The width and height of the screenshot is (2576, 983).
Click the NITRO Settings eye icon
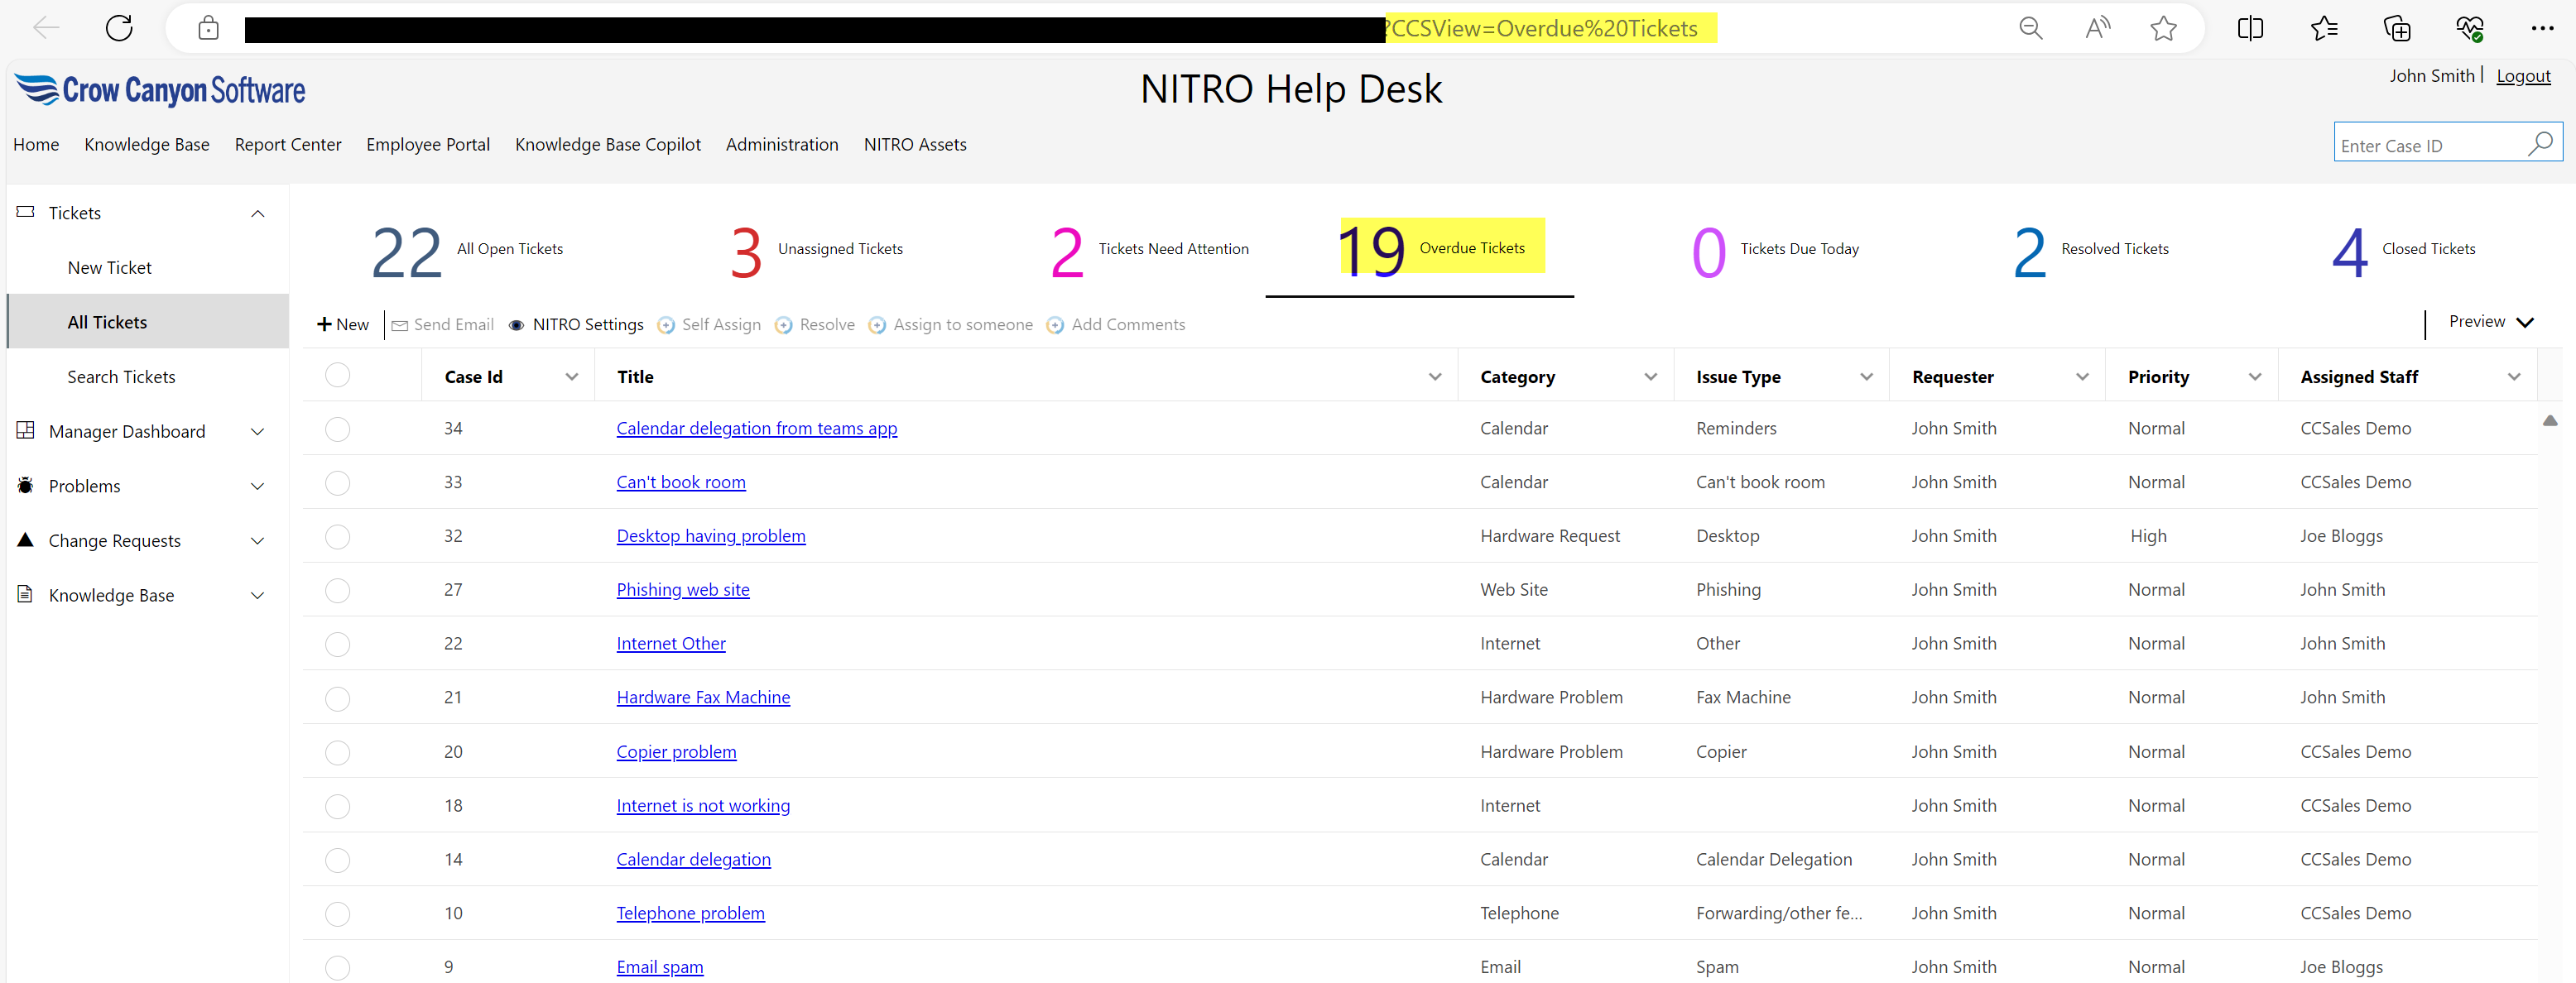(x=517, y=325)
